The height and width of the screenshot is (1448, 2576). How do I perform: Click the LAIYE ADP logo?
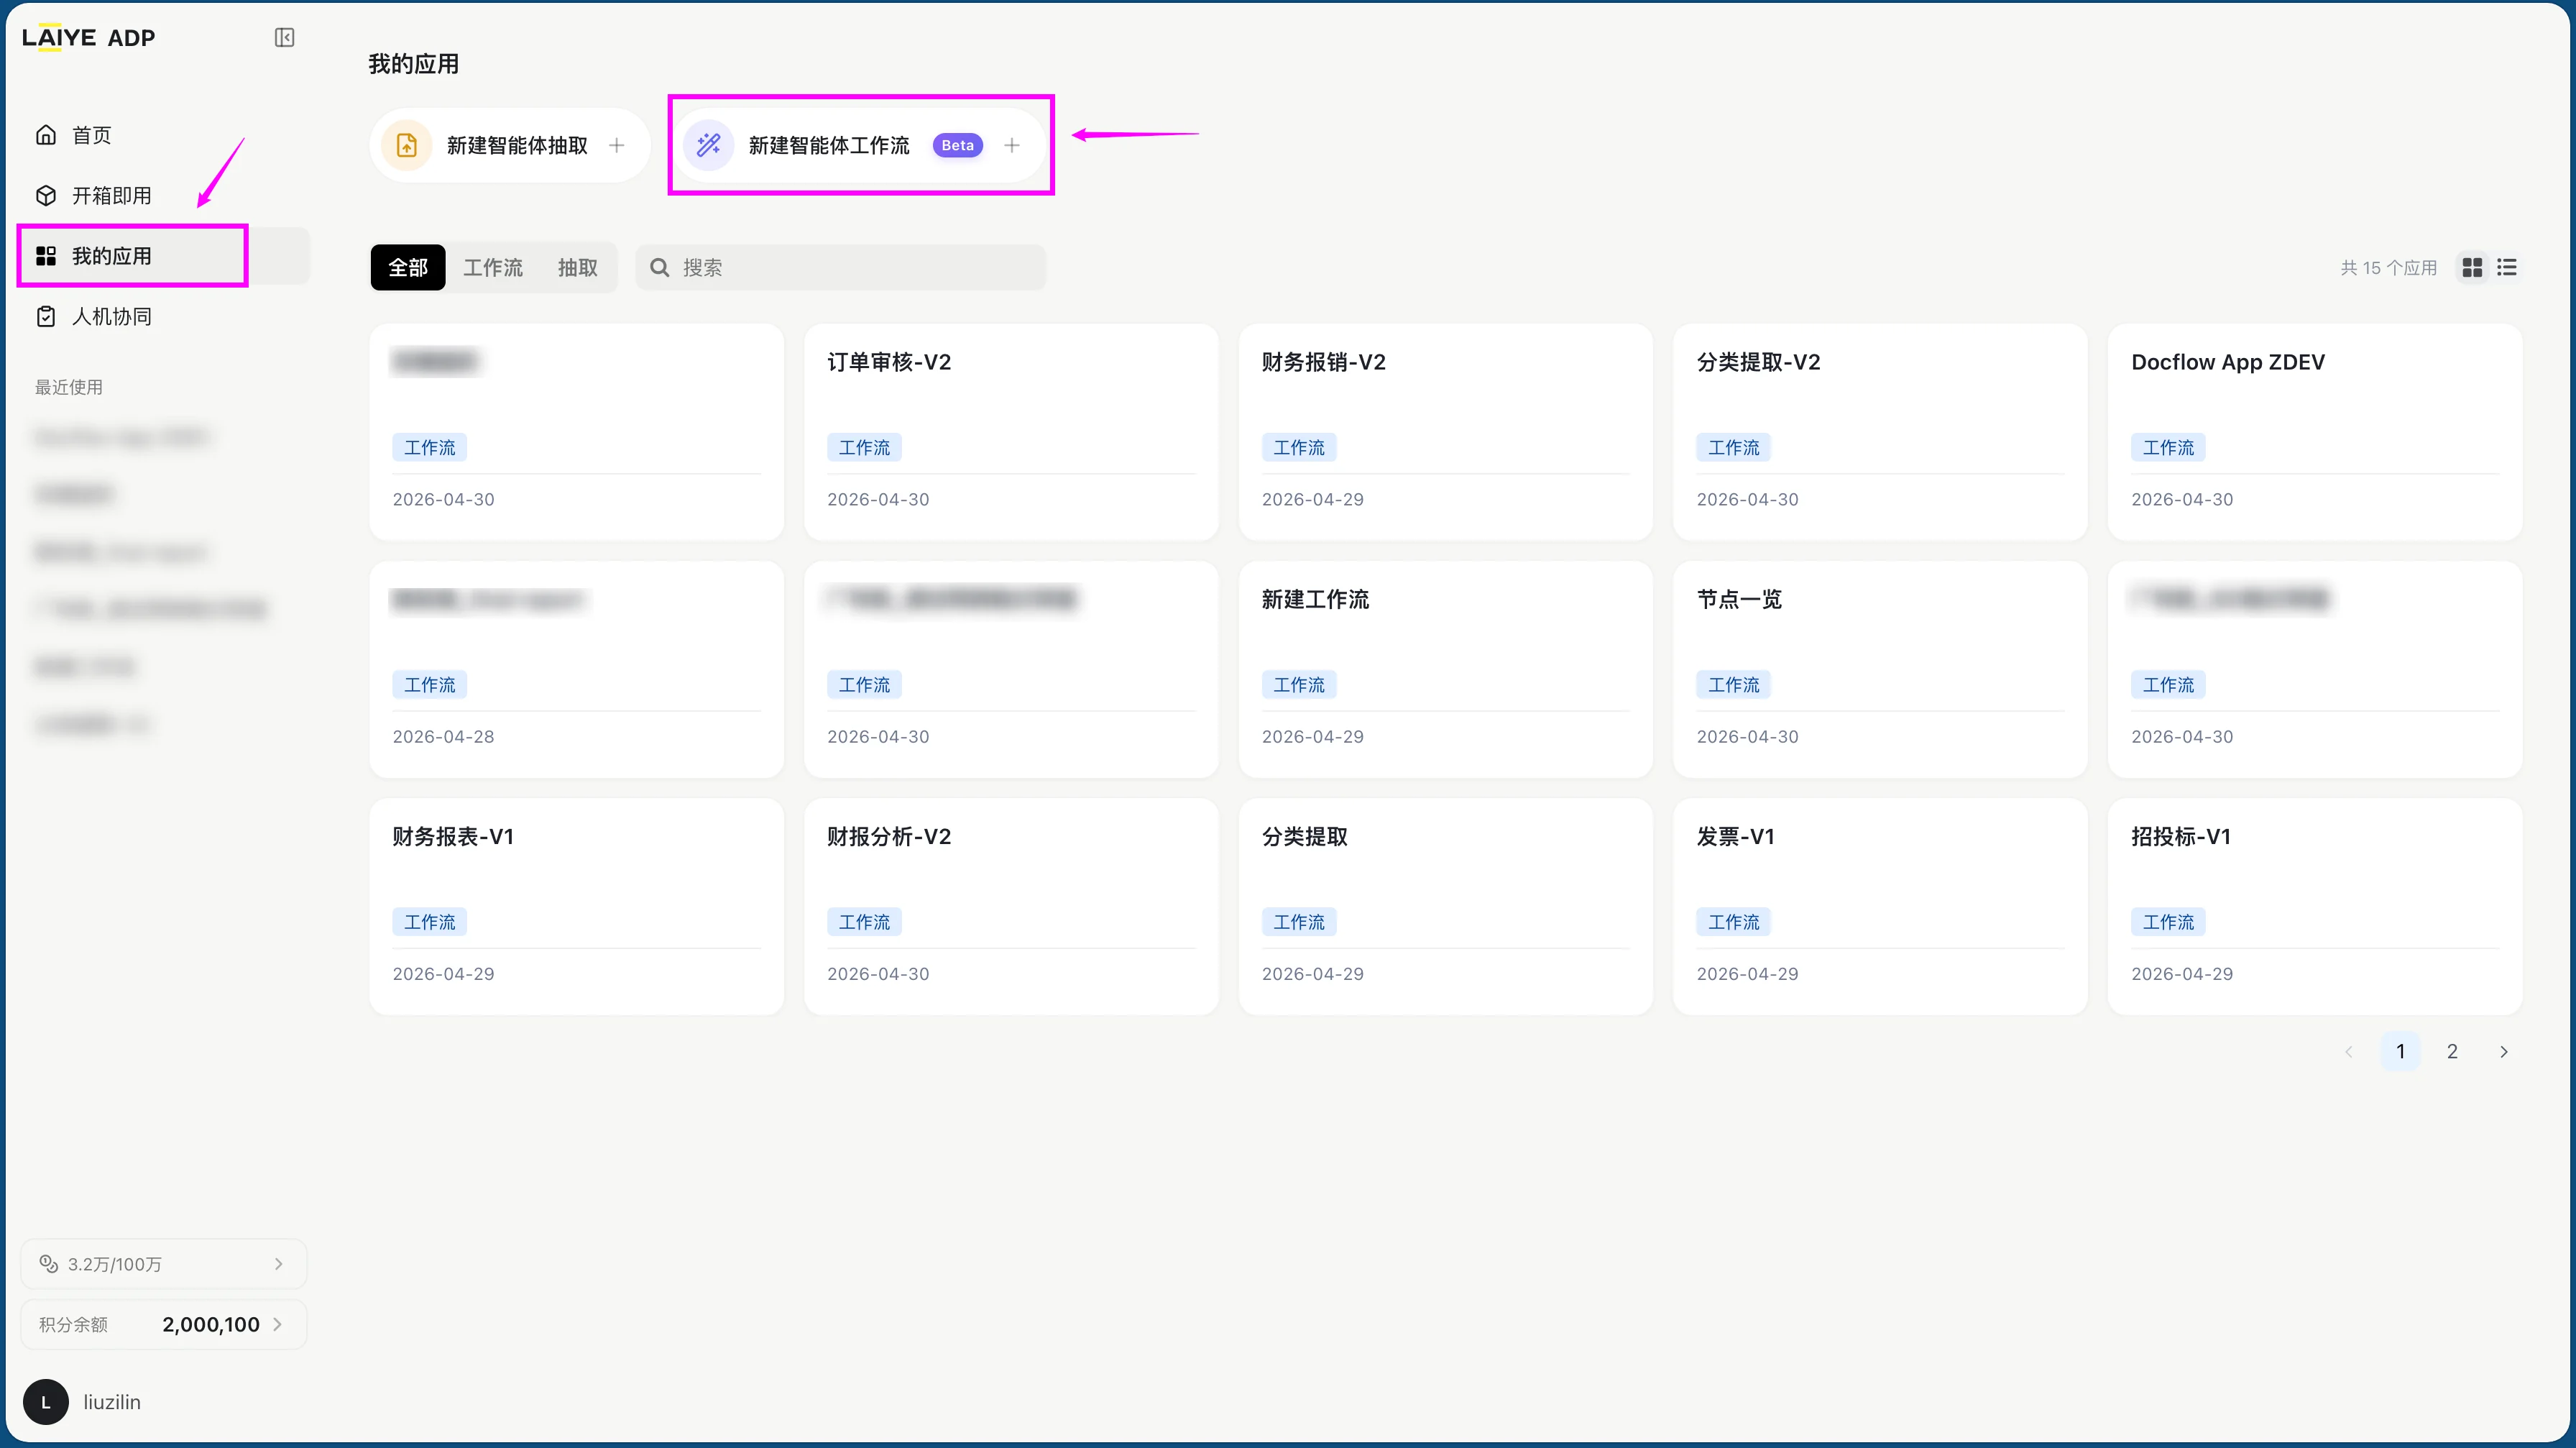(x=88, y=38)
